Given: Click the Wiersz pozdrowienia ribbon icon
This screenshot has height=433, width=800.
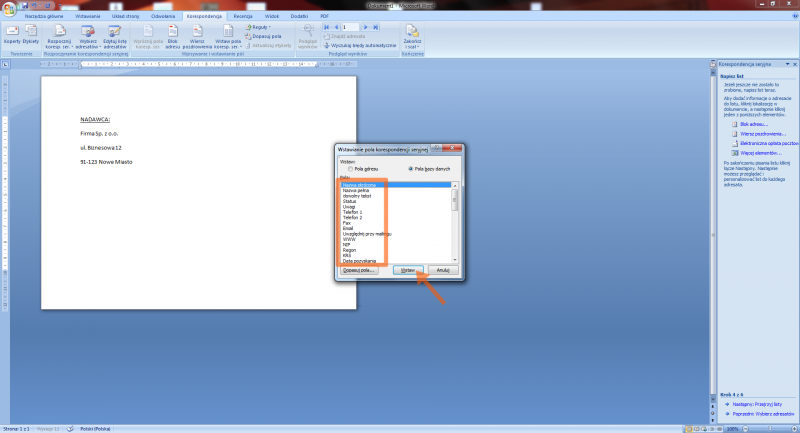Looking at the screenshot, I should click(x=197, y=37).
